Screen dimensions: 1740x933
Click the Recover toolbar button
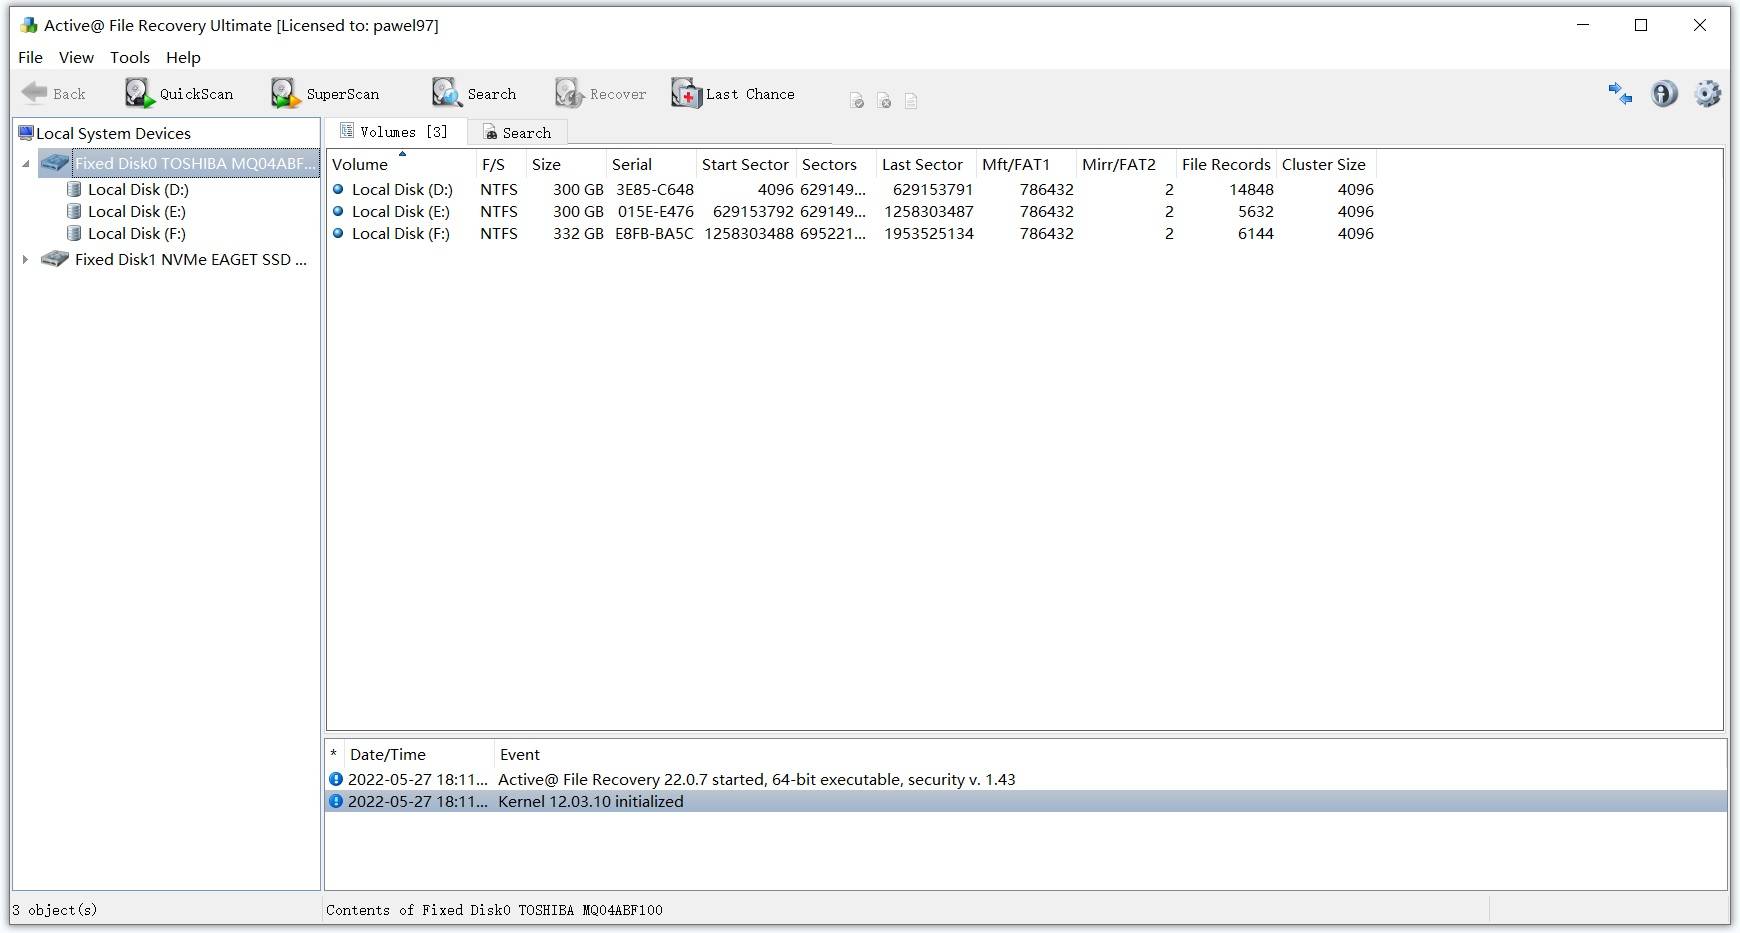[601, 94]
